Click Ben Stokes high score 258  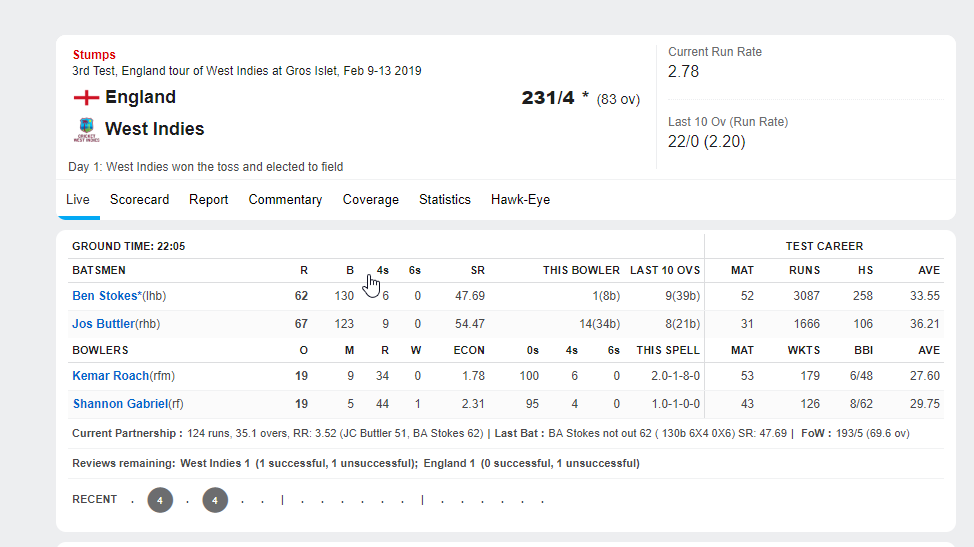point(863,296)
